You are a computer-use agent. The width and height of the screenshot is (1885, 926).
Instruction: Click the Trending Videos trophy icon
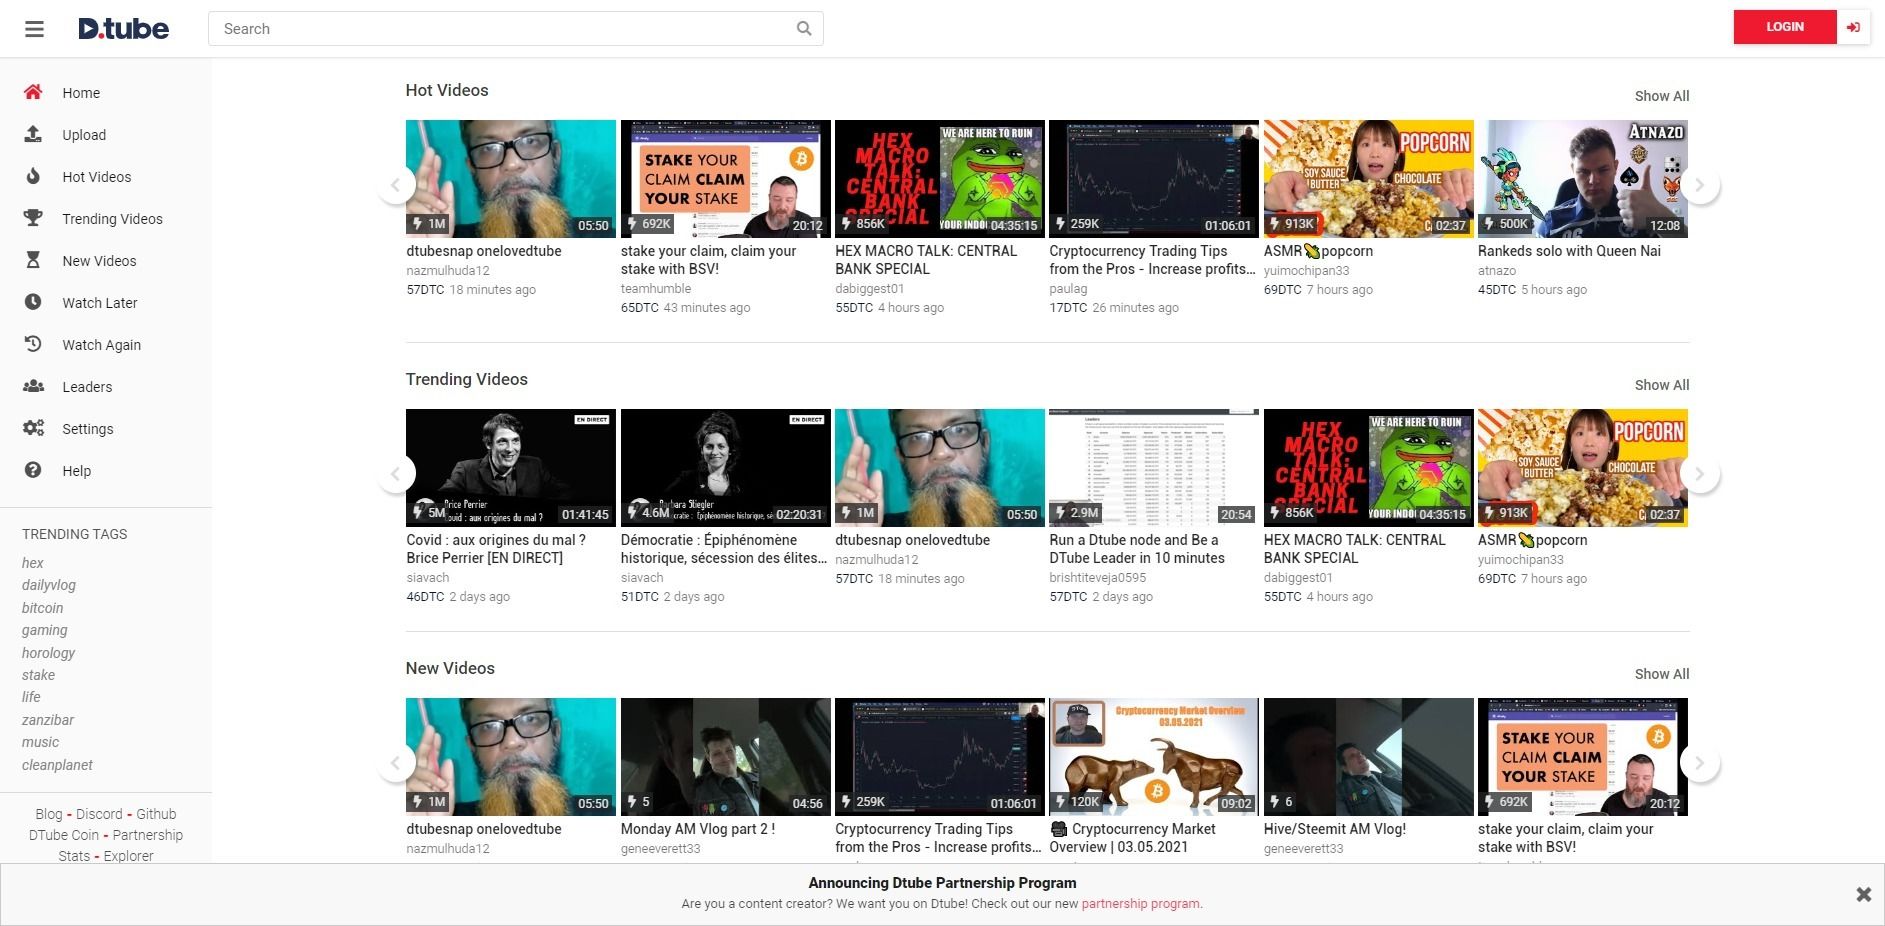(x=33, y=218)
